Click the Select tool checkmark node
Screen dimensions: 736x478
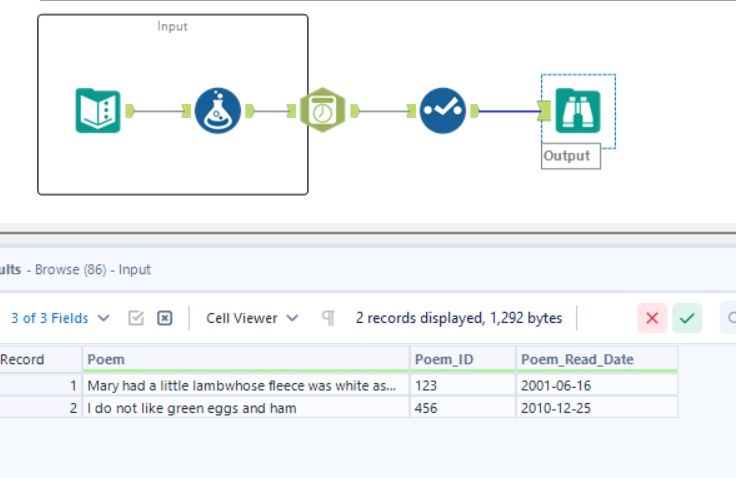coord(442,111)
